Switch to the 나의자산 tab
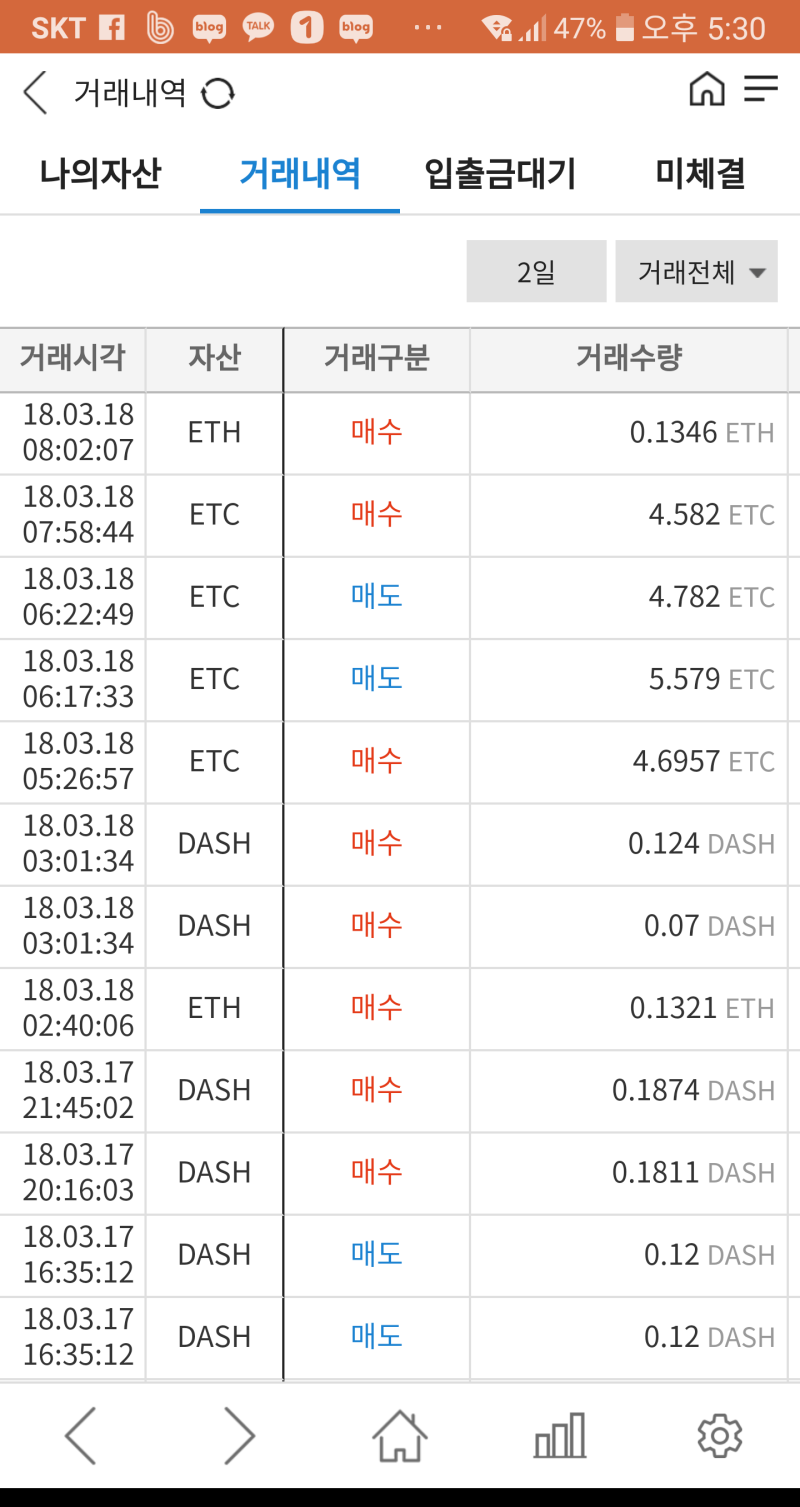This screenshot has height=1507, width=800. click(100, 174)
